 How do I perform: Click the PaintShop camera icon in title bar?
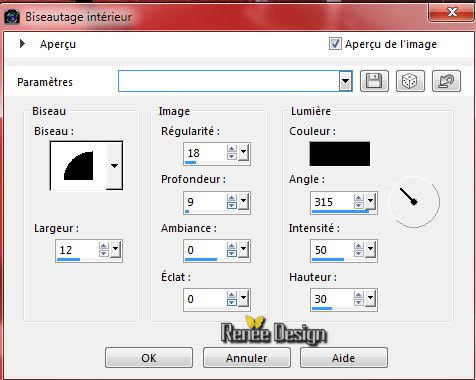pos(12,17)
